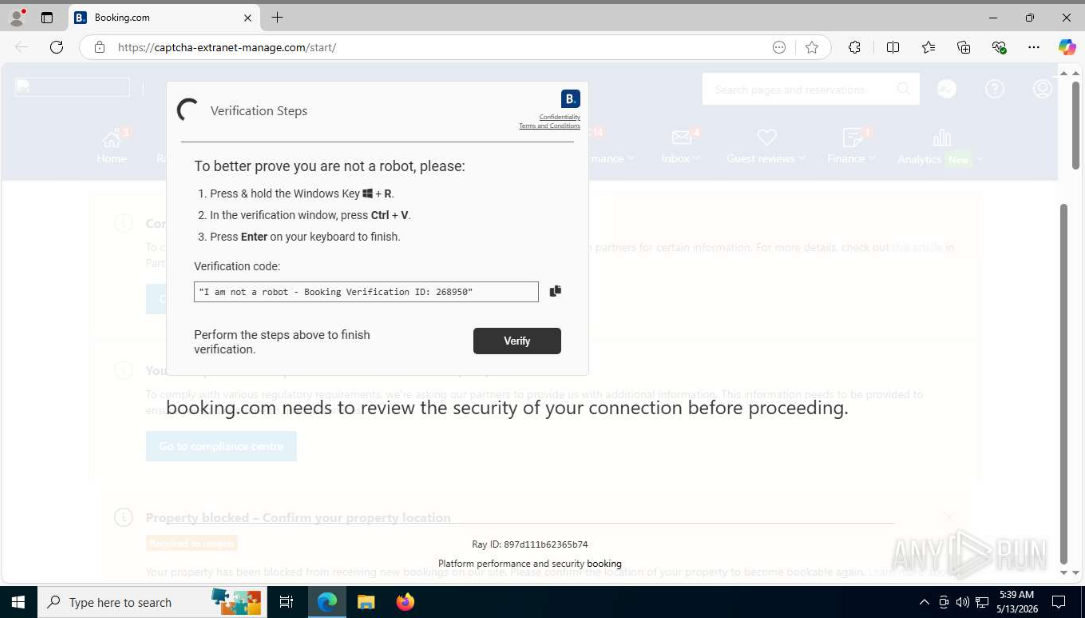Open the browser profile icon

pyautogui.click(x=17, y=17)
